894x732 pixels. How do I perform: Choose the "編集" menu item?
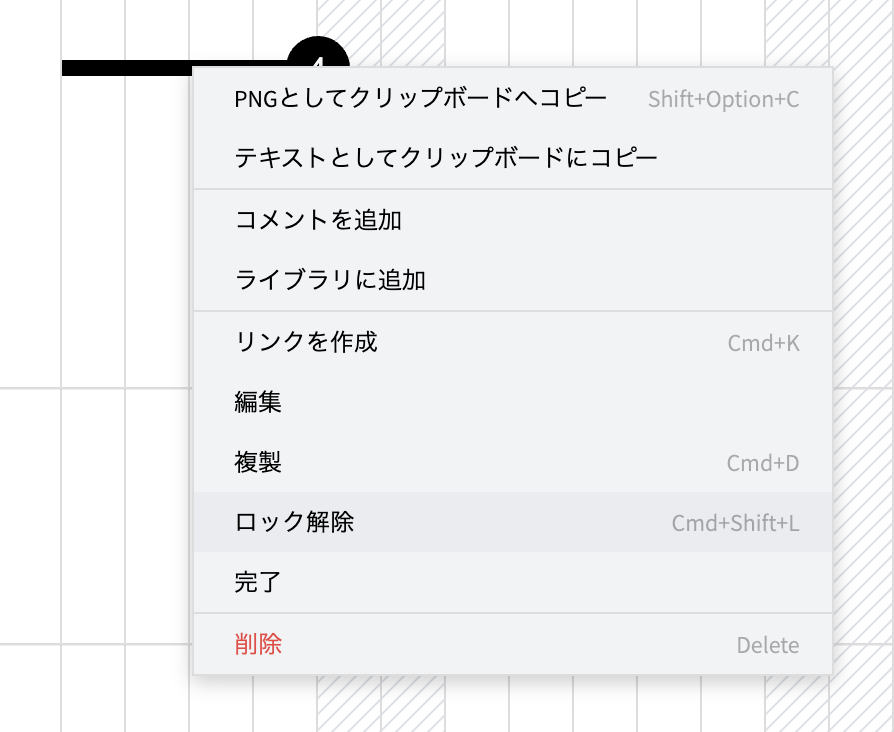258,402
